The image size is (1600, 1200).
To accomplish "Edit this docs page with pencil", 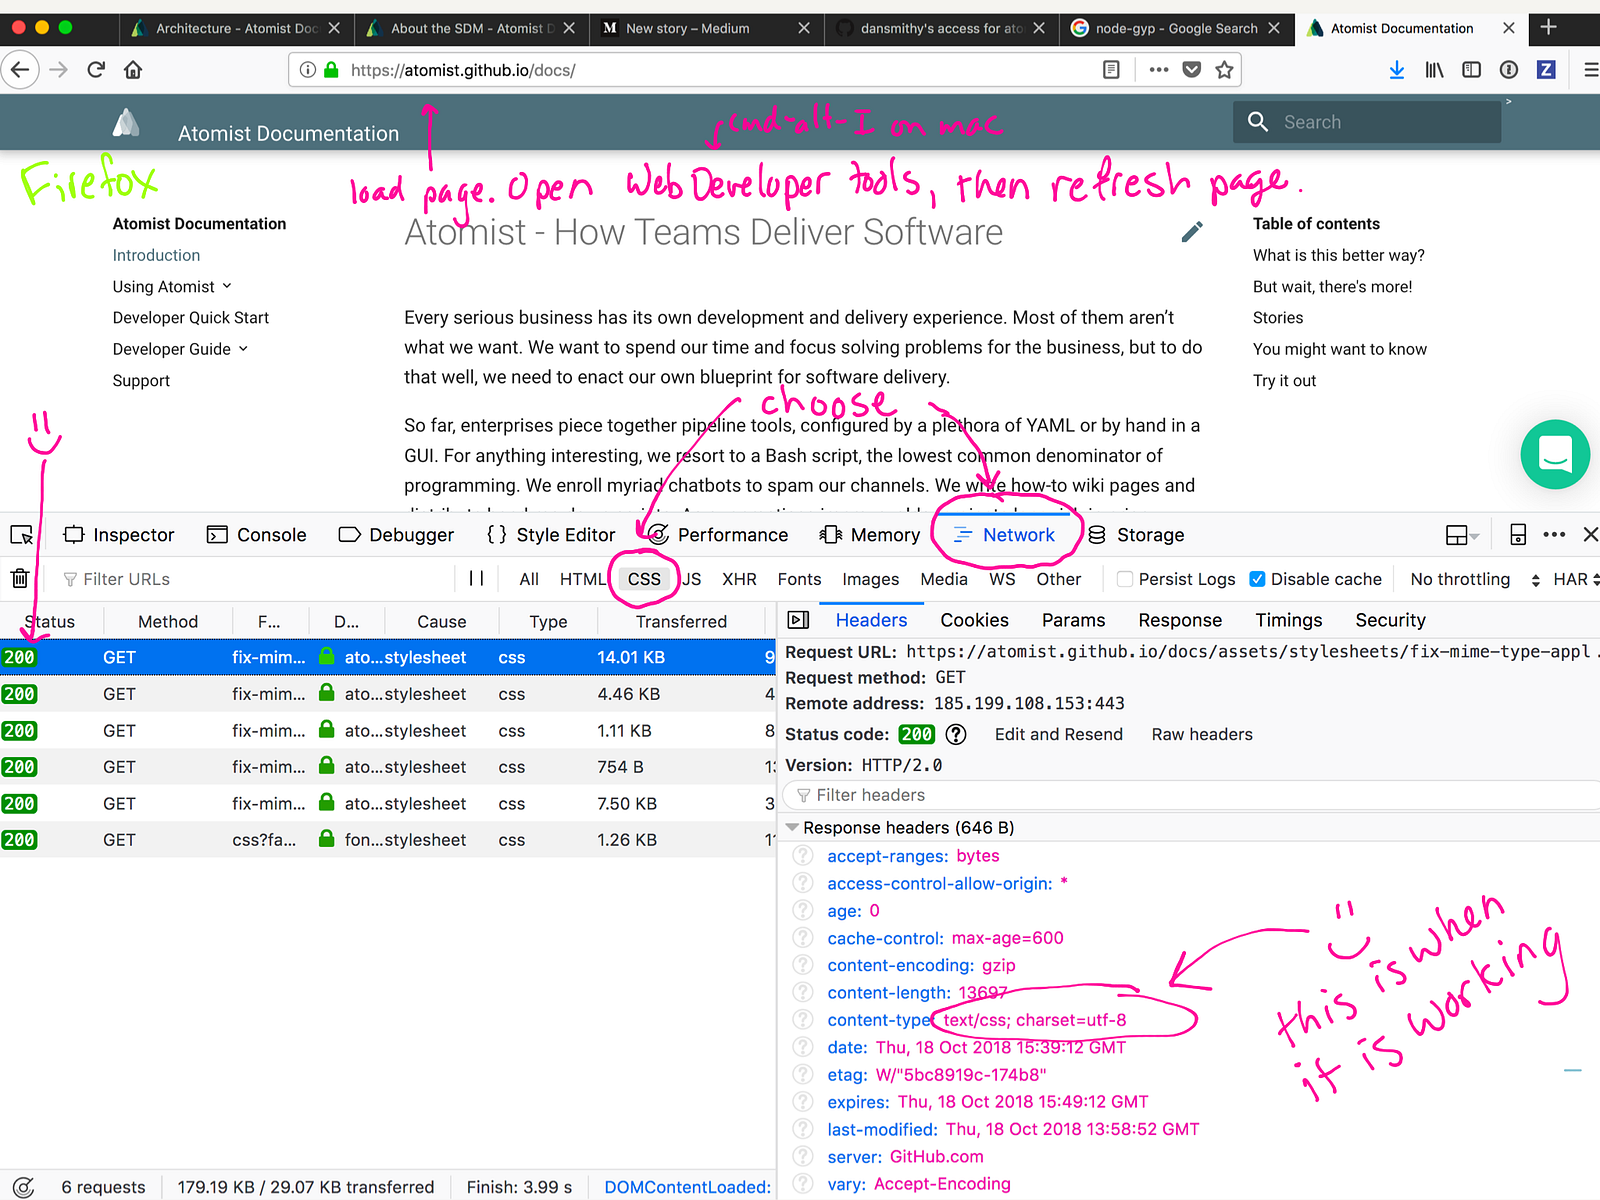I will point(1192,232).
